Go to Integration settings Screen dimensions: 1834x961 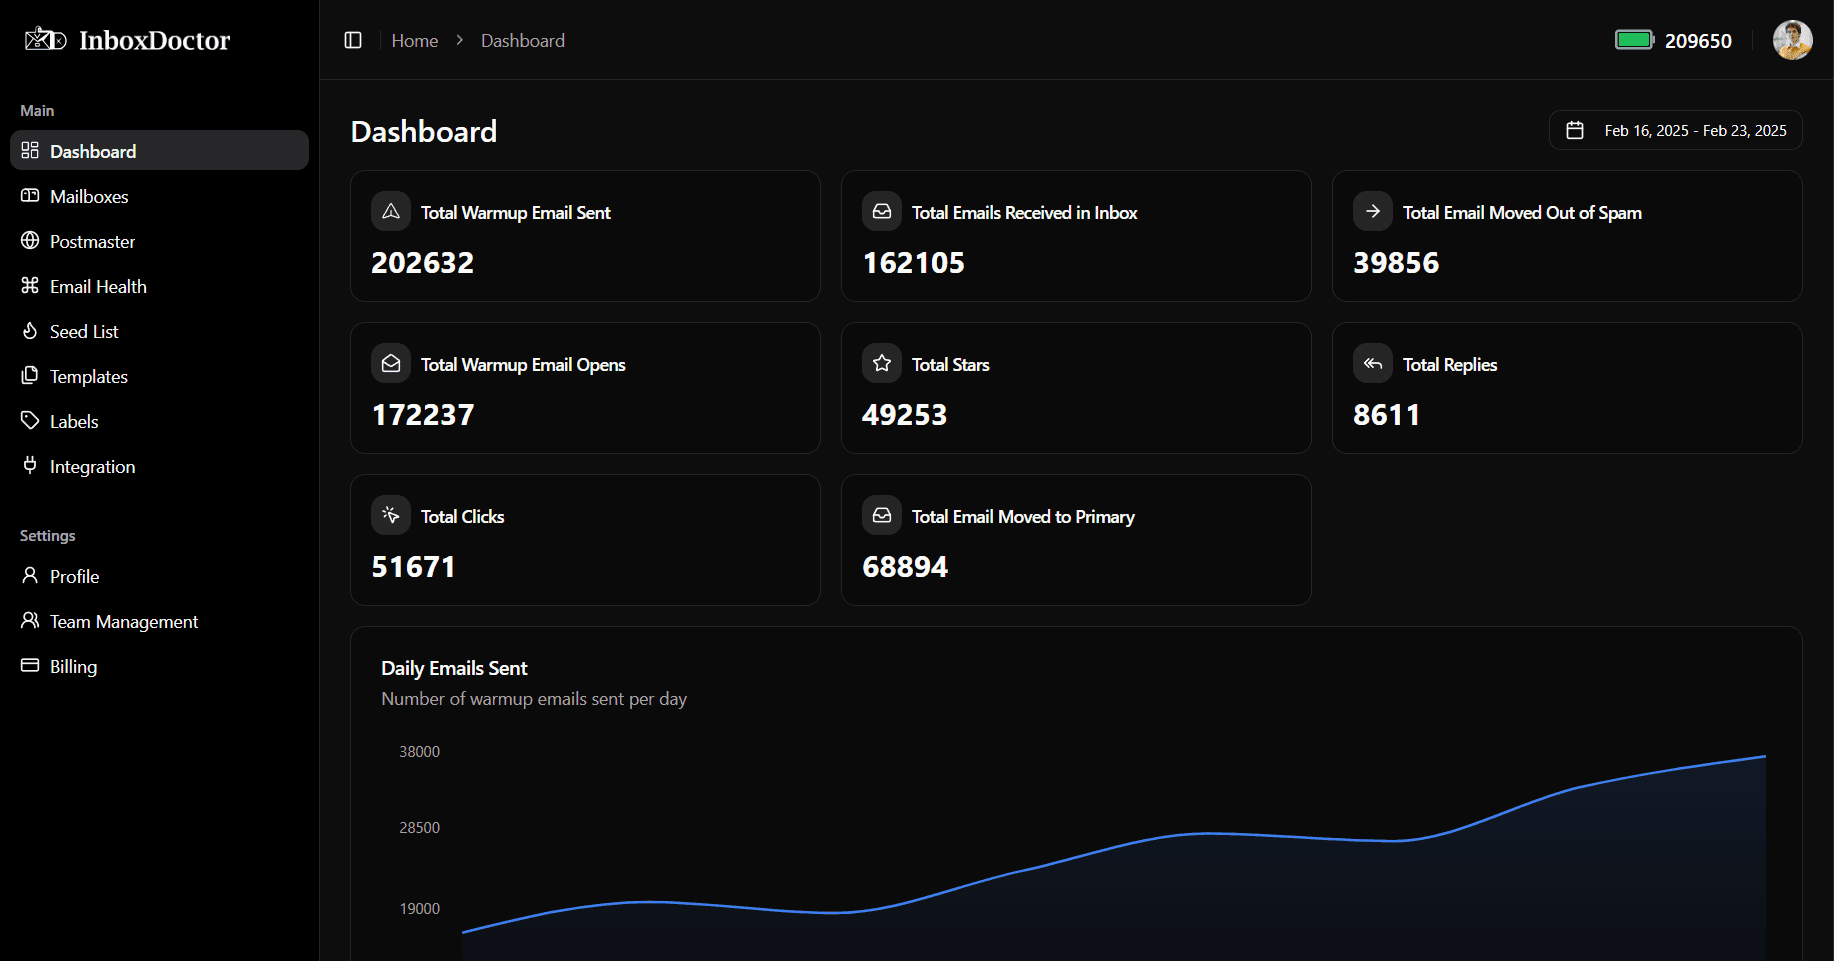coord(159,466)
